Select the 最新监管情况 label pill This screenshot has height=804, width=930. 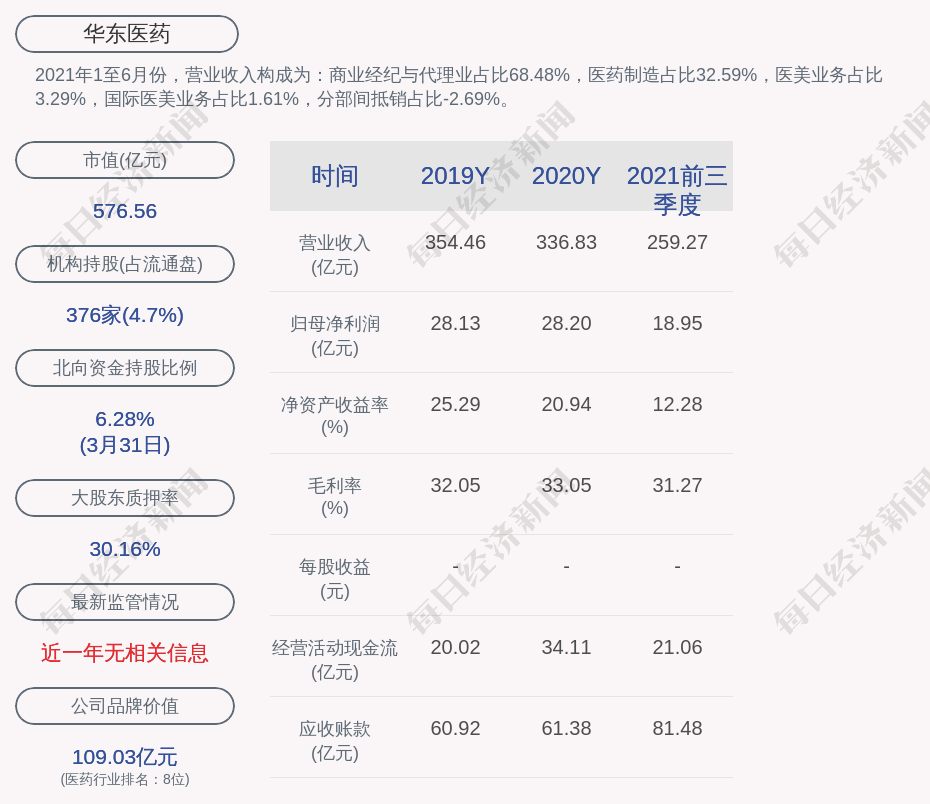pos(125,602)
